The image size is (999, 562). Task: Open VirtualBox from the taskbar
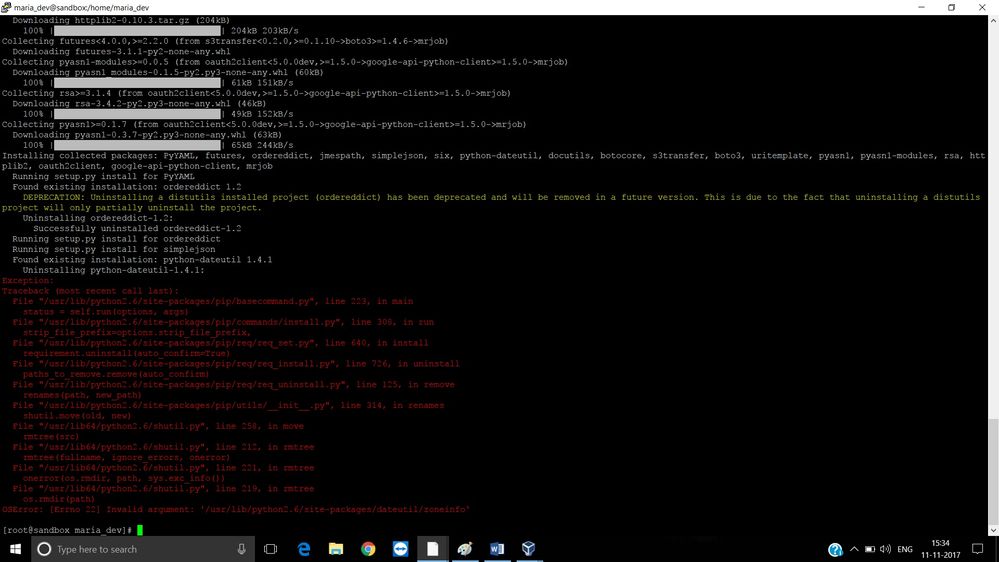coord(529,549)
